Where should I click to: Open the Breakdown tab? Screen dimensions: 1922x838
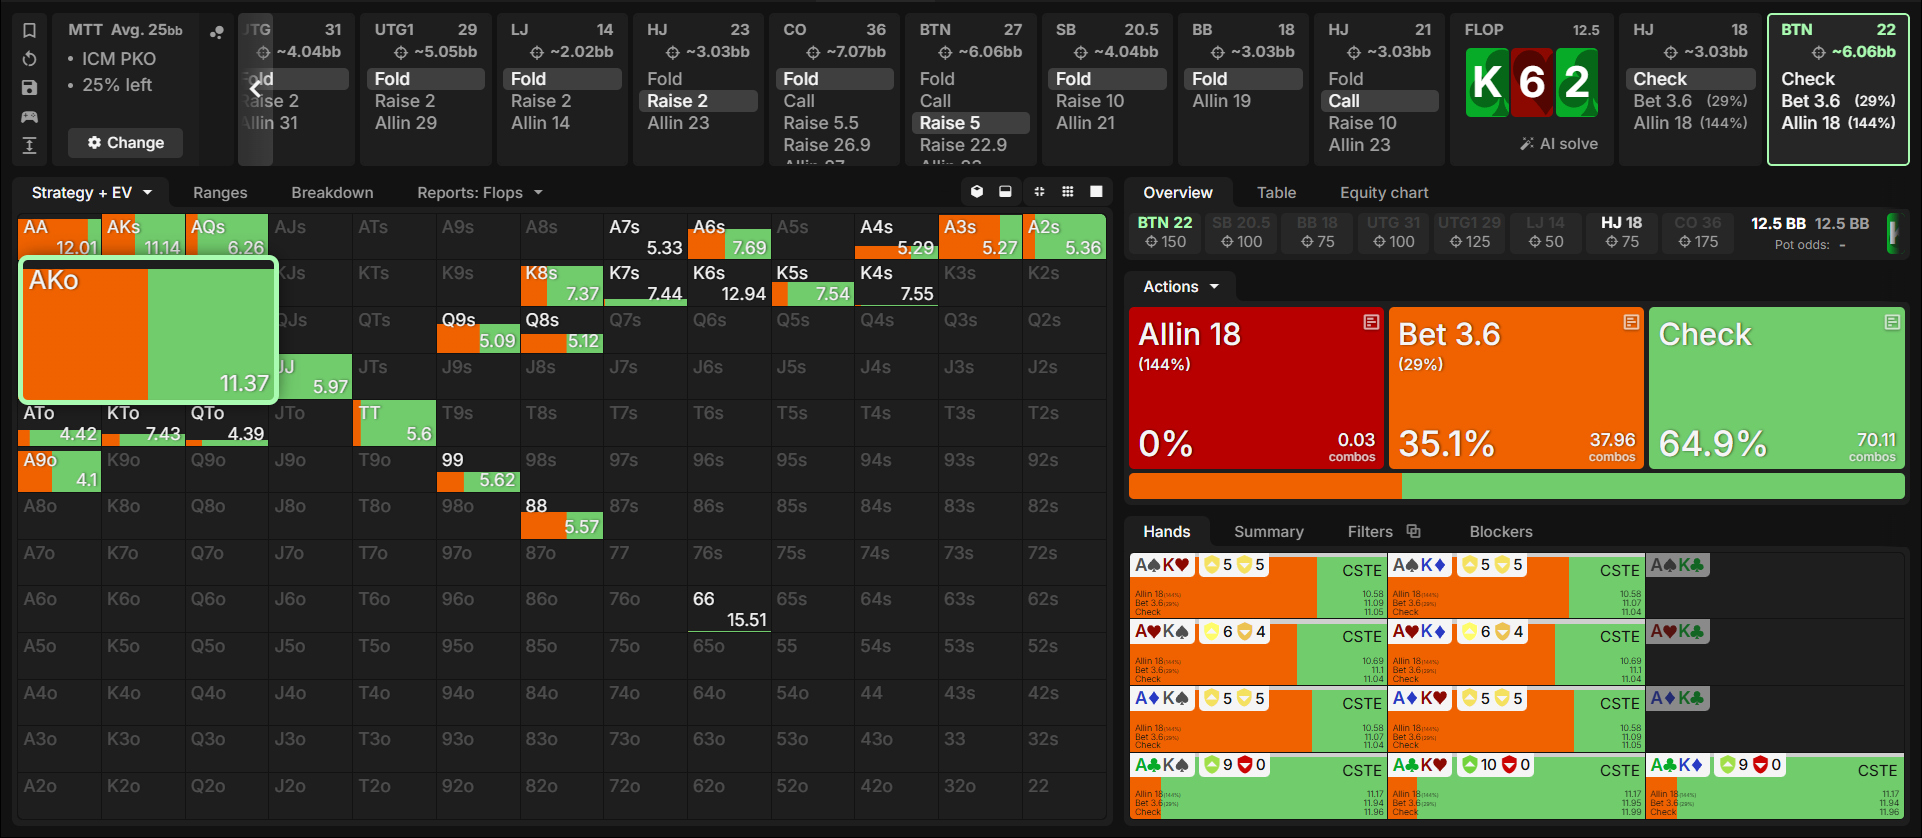(x=332, y=193)
